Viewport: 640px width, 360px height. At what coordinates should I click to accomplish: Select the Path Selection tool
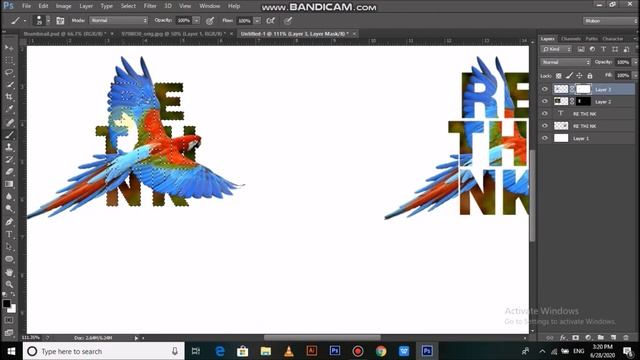pyautogui.click(x=9, y=247)
